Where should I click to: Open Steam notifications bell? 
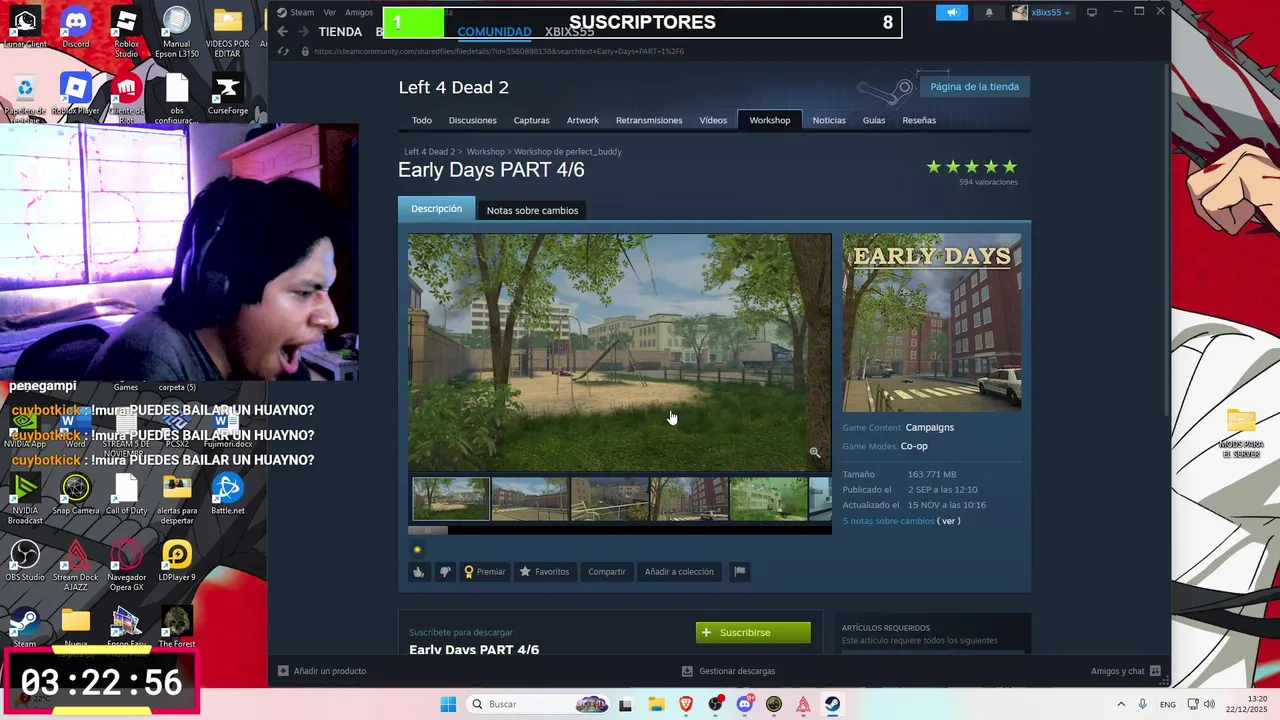989,12
